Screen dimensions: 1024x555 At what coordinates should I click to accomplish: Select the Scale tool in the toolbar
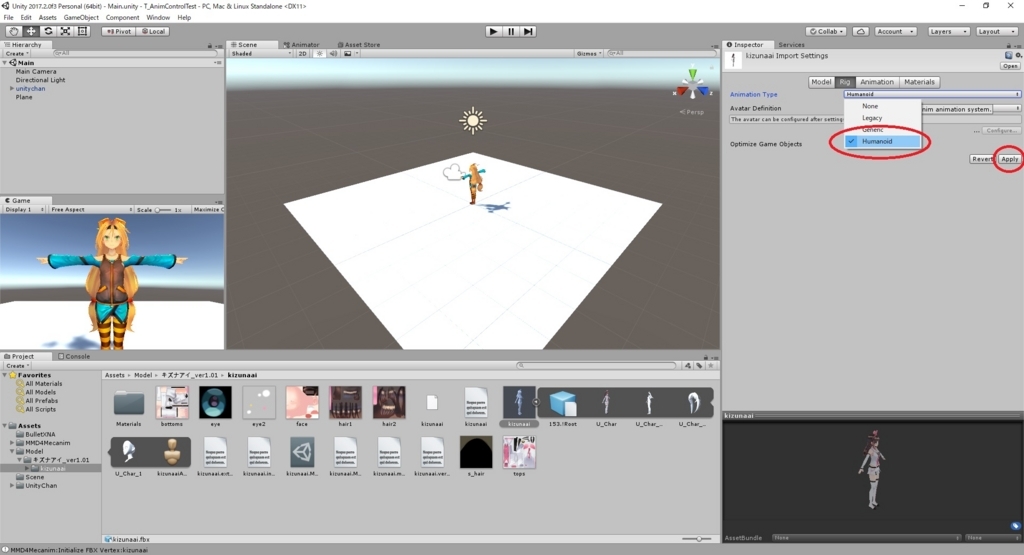tap(65, 31)
